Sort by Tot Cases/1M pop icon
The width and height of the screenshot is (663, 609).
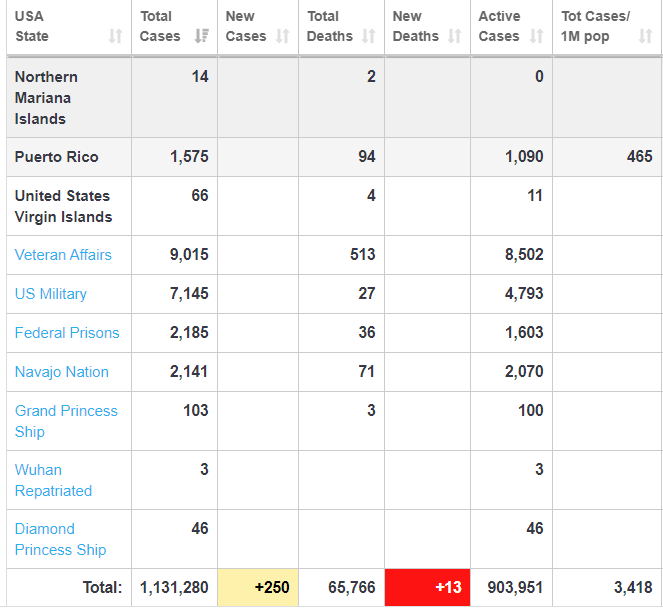pyautogui.click(x=645, y=37)
